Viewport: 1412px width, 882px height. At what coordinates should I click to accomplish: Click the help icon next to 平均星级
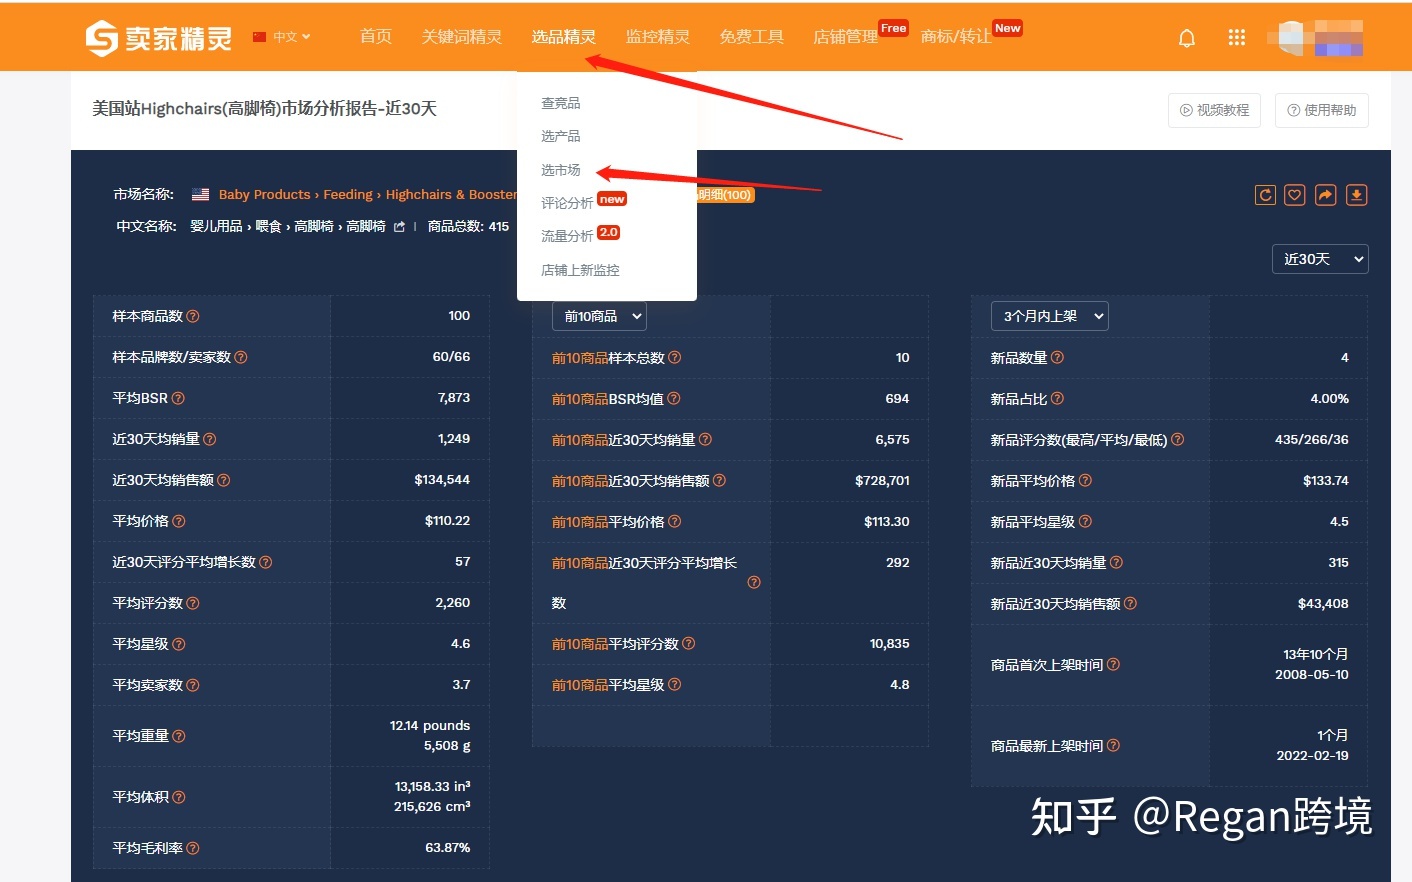[179, 644]
